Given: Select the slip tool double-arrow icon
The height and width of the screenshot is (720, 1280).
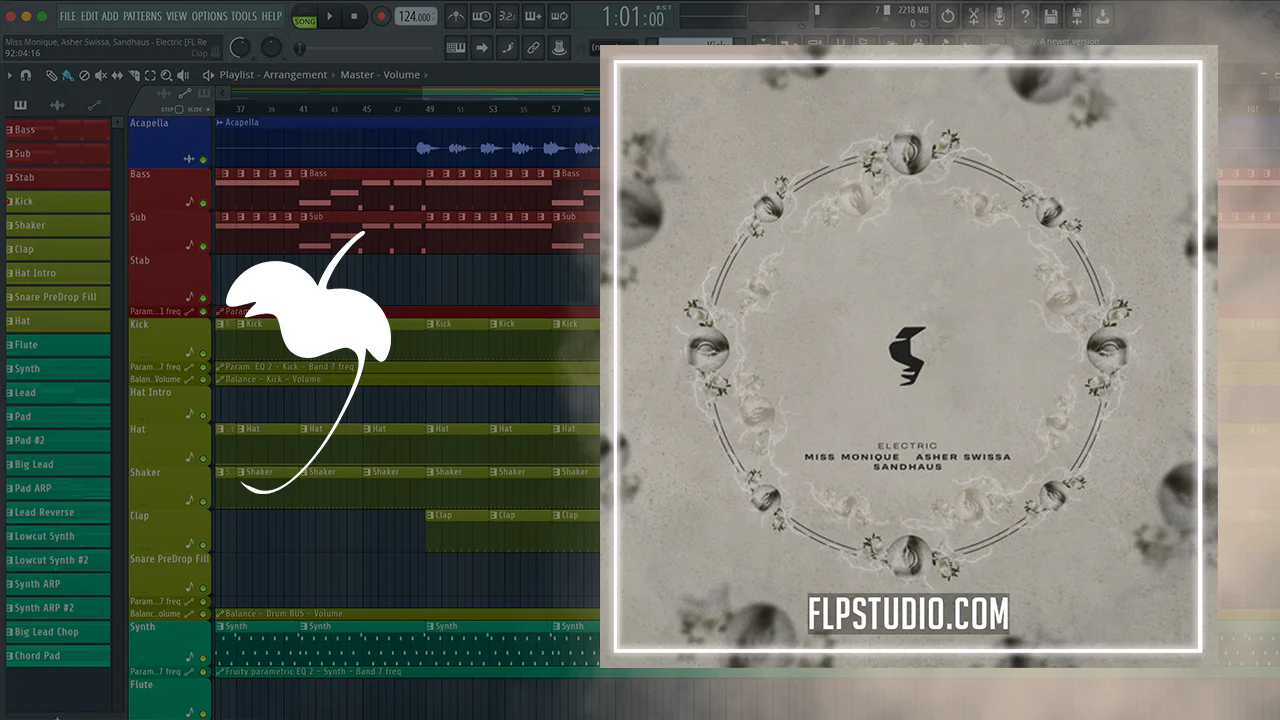Looking at the screenshot, I should pos(117,75).
